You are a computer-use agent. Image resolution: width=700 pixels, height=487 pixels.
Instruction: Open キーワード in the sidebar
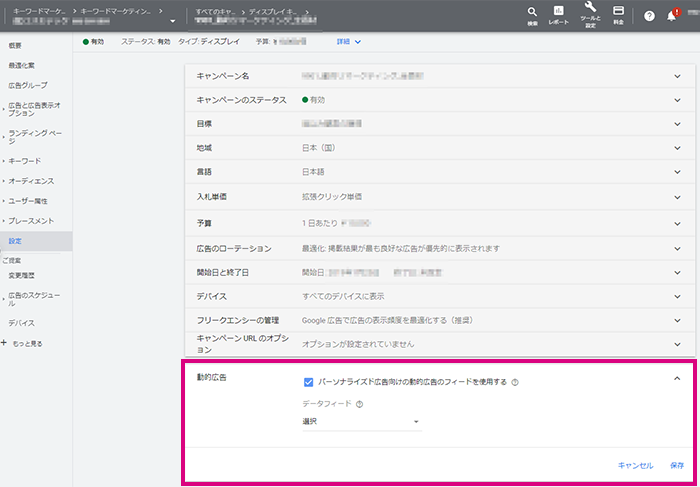25,161
